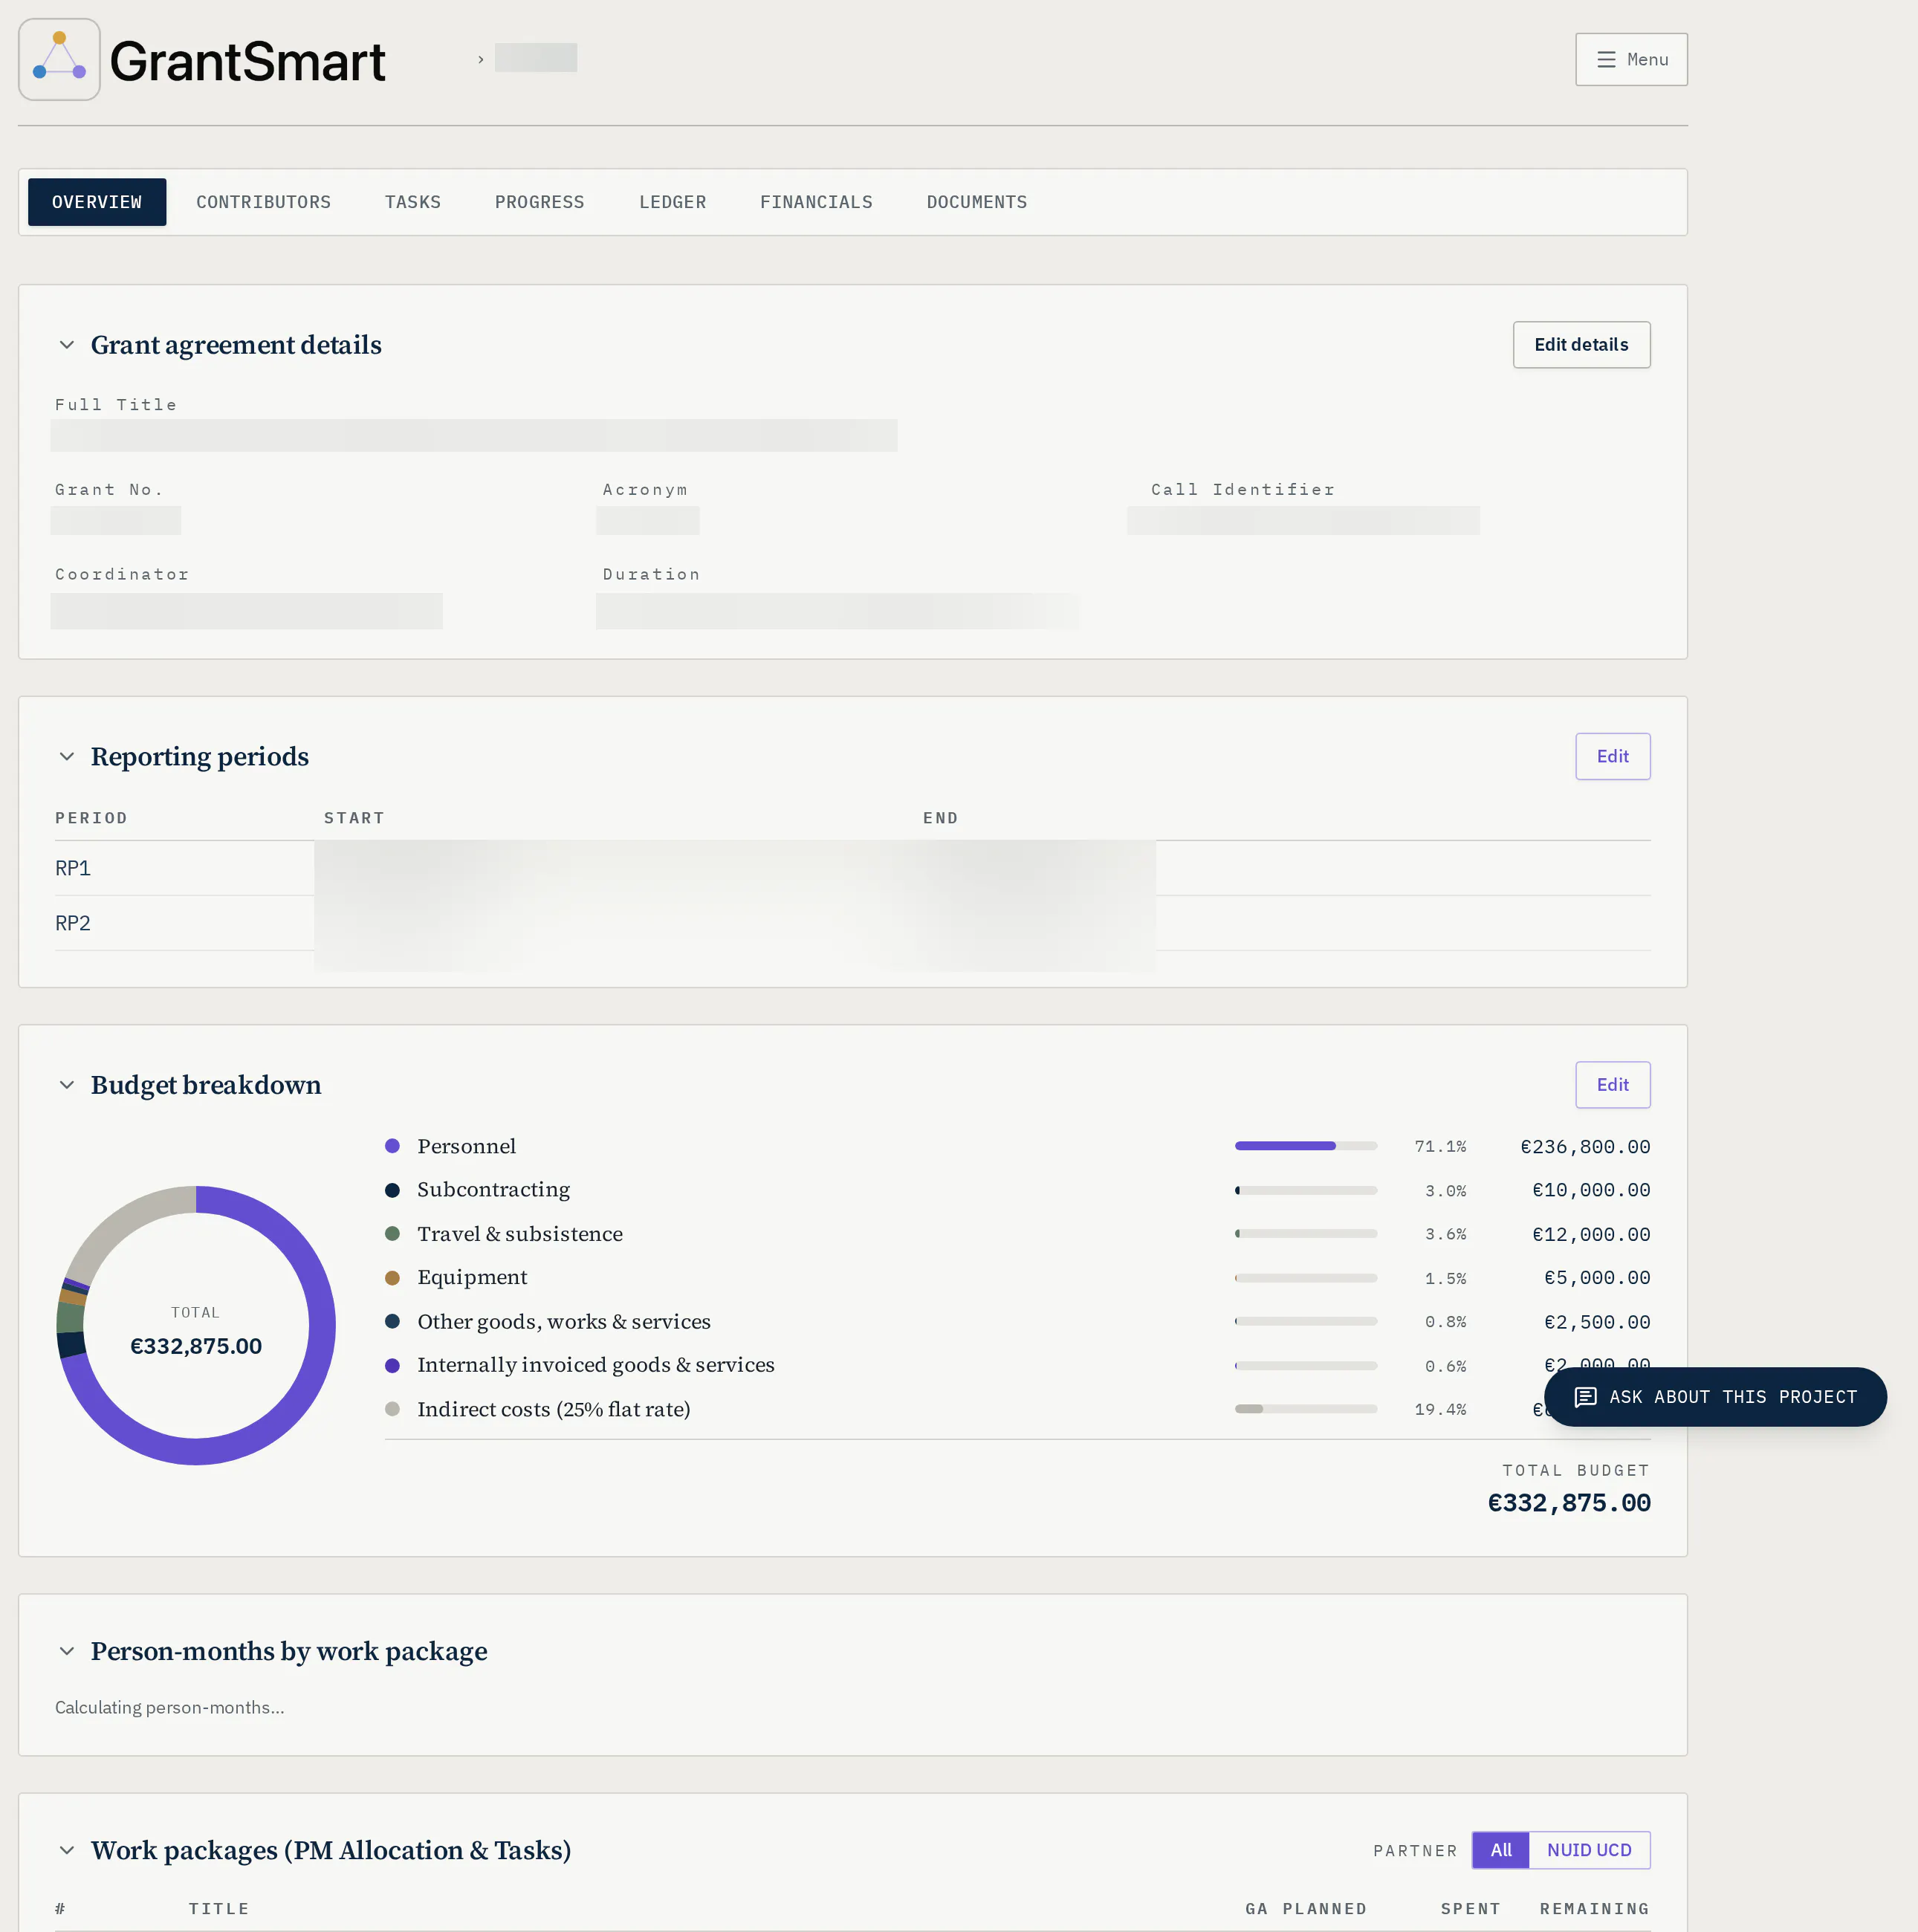Click Other goods, works & services label
Viewport: 1918px width, 1932px height.
[564, 1323]
